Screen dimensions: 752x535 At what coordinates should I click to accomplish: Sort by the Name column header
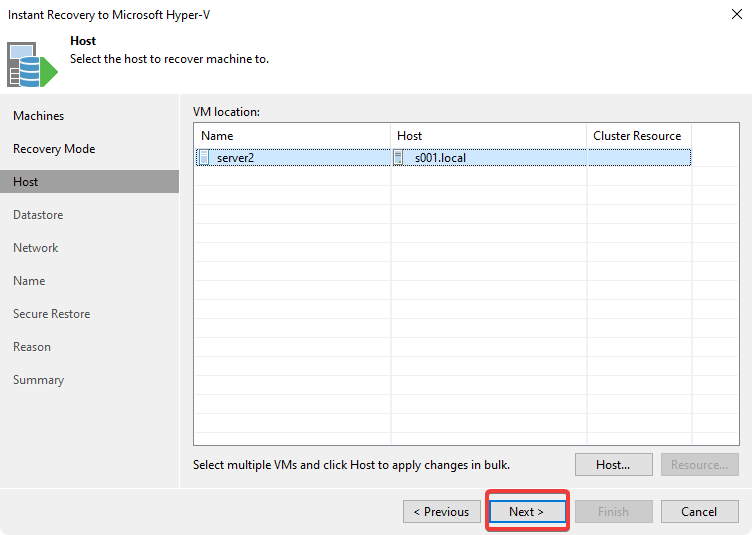pos(217,136)
